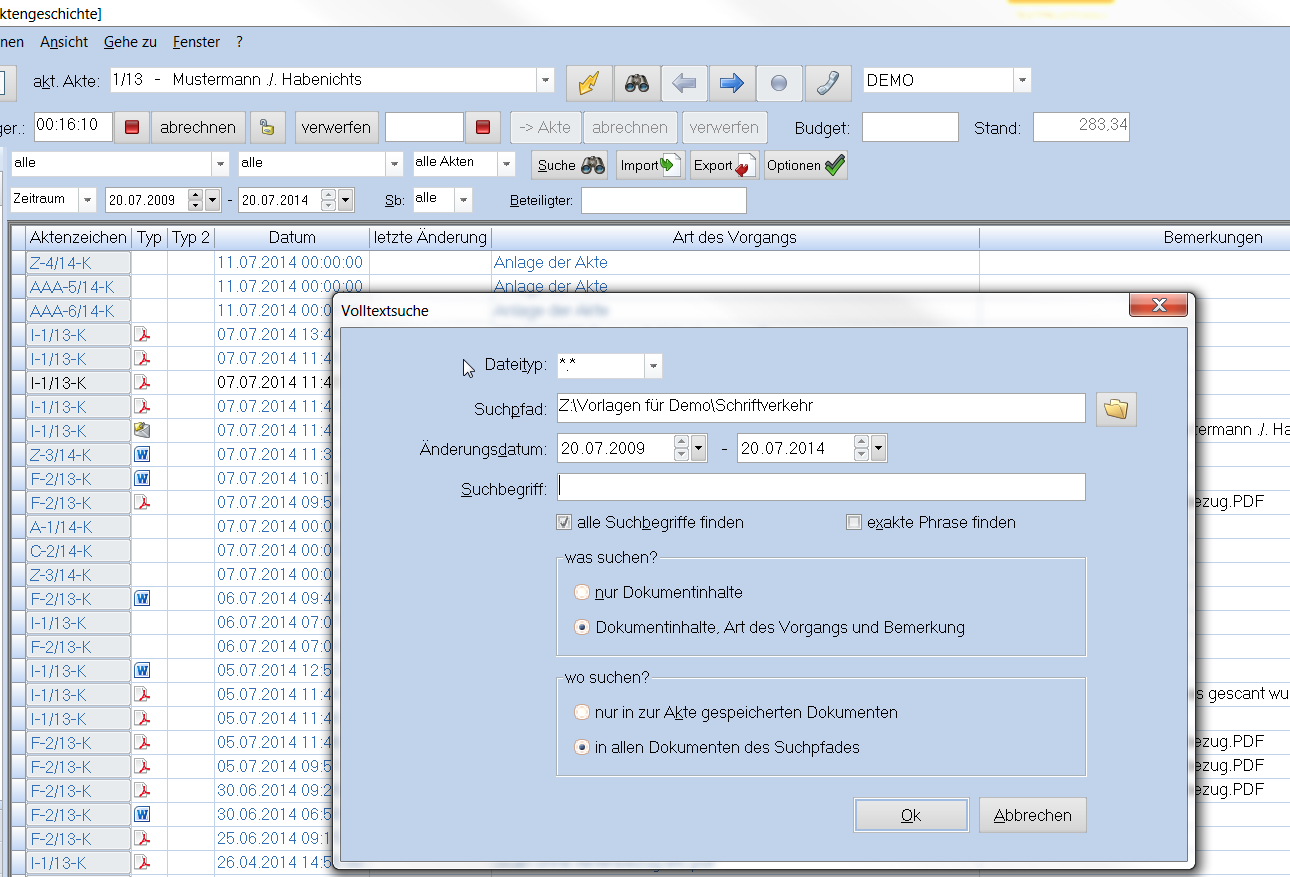Viewport: 1290px width, 877px height.
Task: Click the Word icon in row Z-3/14-K 07.07.2014
Action: tap(142, 454)
